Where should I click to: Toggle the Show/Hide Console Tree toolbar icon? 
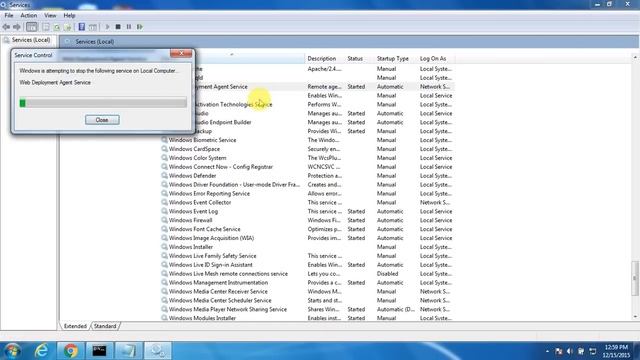[x=31, y=27]
